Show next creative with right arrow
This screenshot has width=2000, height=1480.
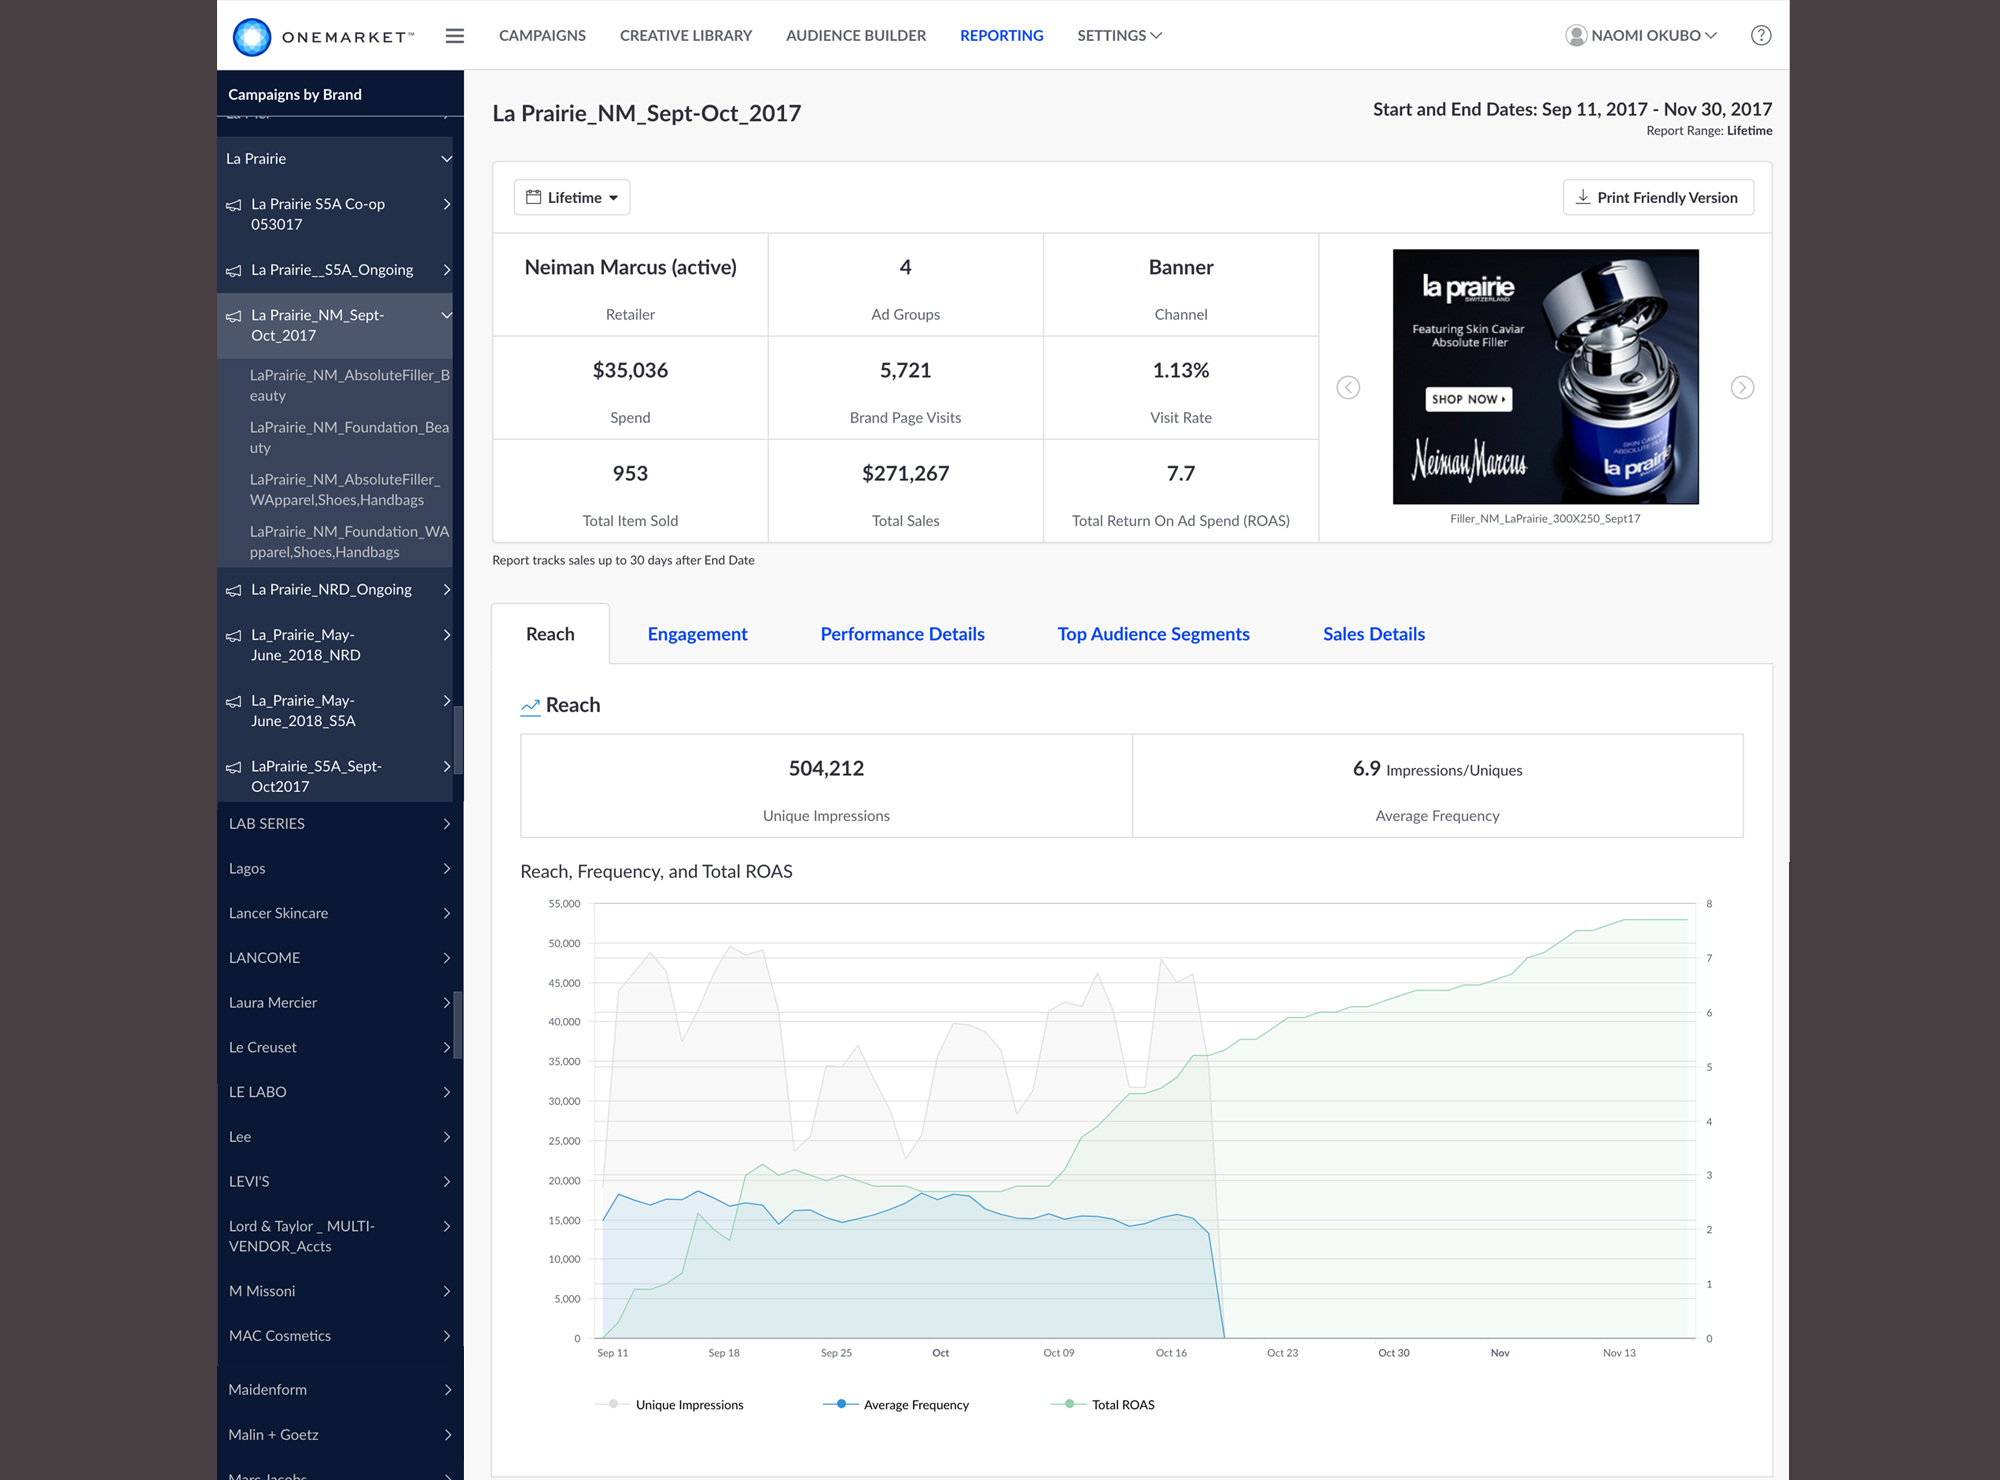click(x=1742, y=388)
